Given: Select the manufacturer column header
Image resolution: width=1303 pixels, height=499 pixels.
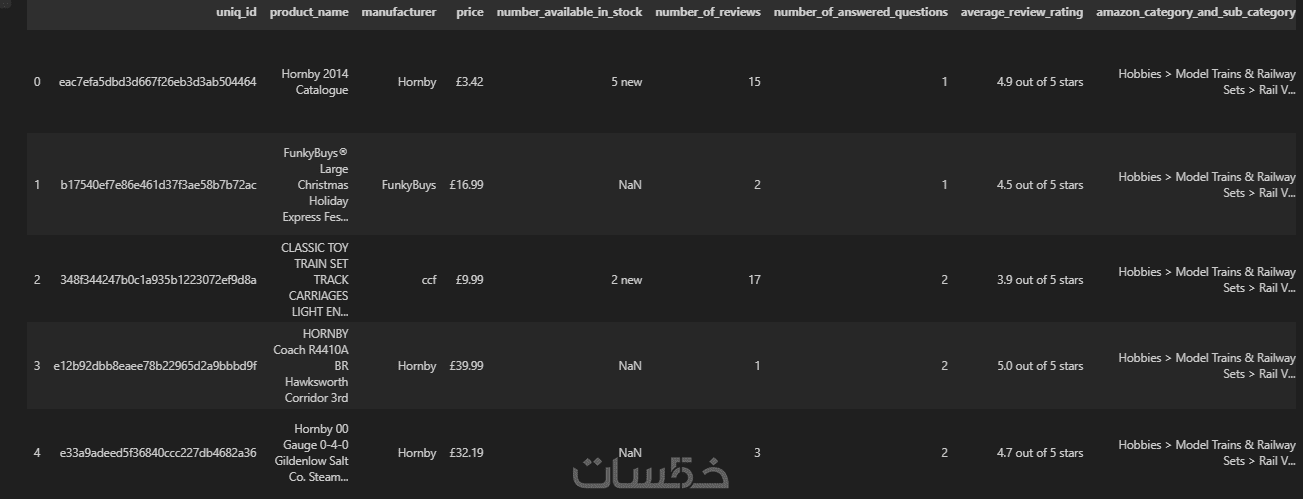Looking at the screenshot, I should coord(398,12).
